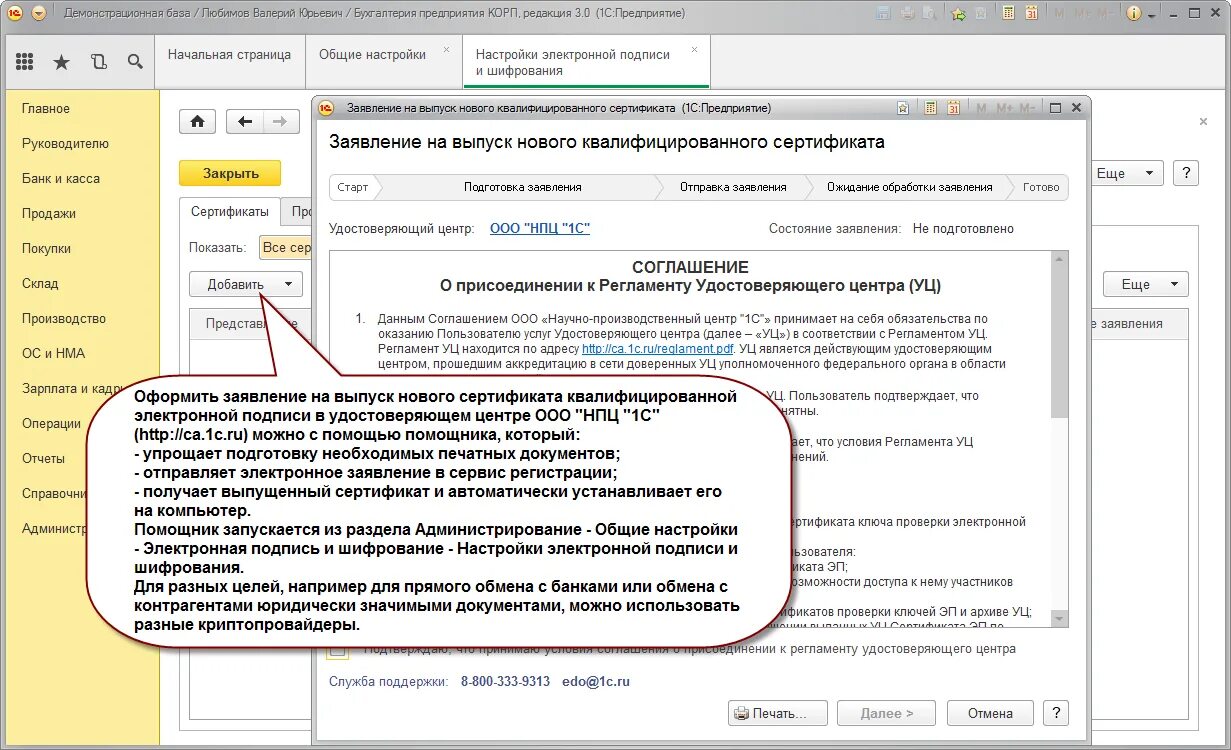This screenshot has height=750, width=1231.
Task: Open the calendar icon in main title bar
Action: pos(1032,14)
